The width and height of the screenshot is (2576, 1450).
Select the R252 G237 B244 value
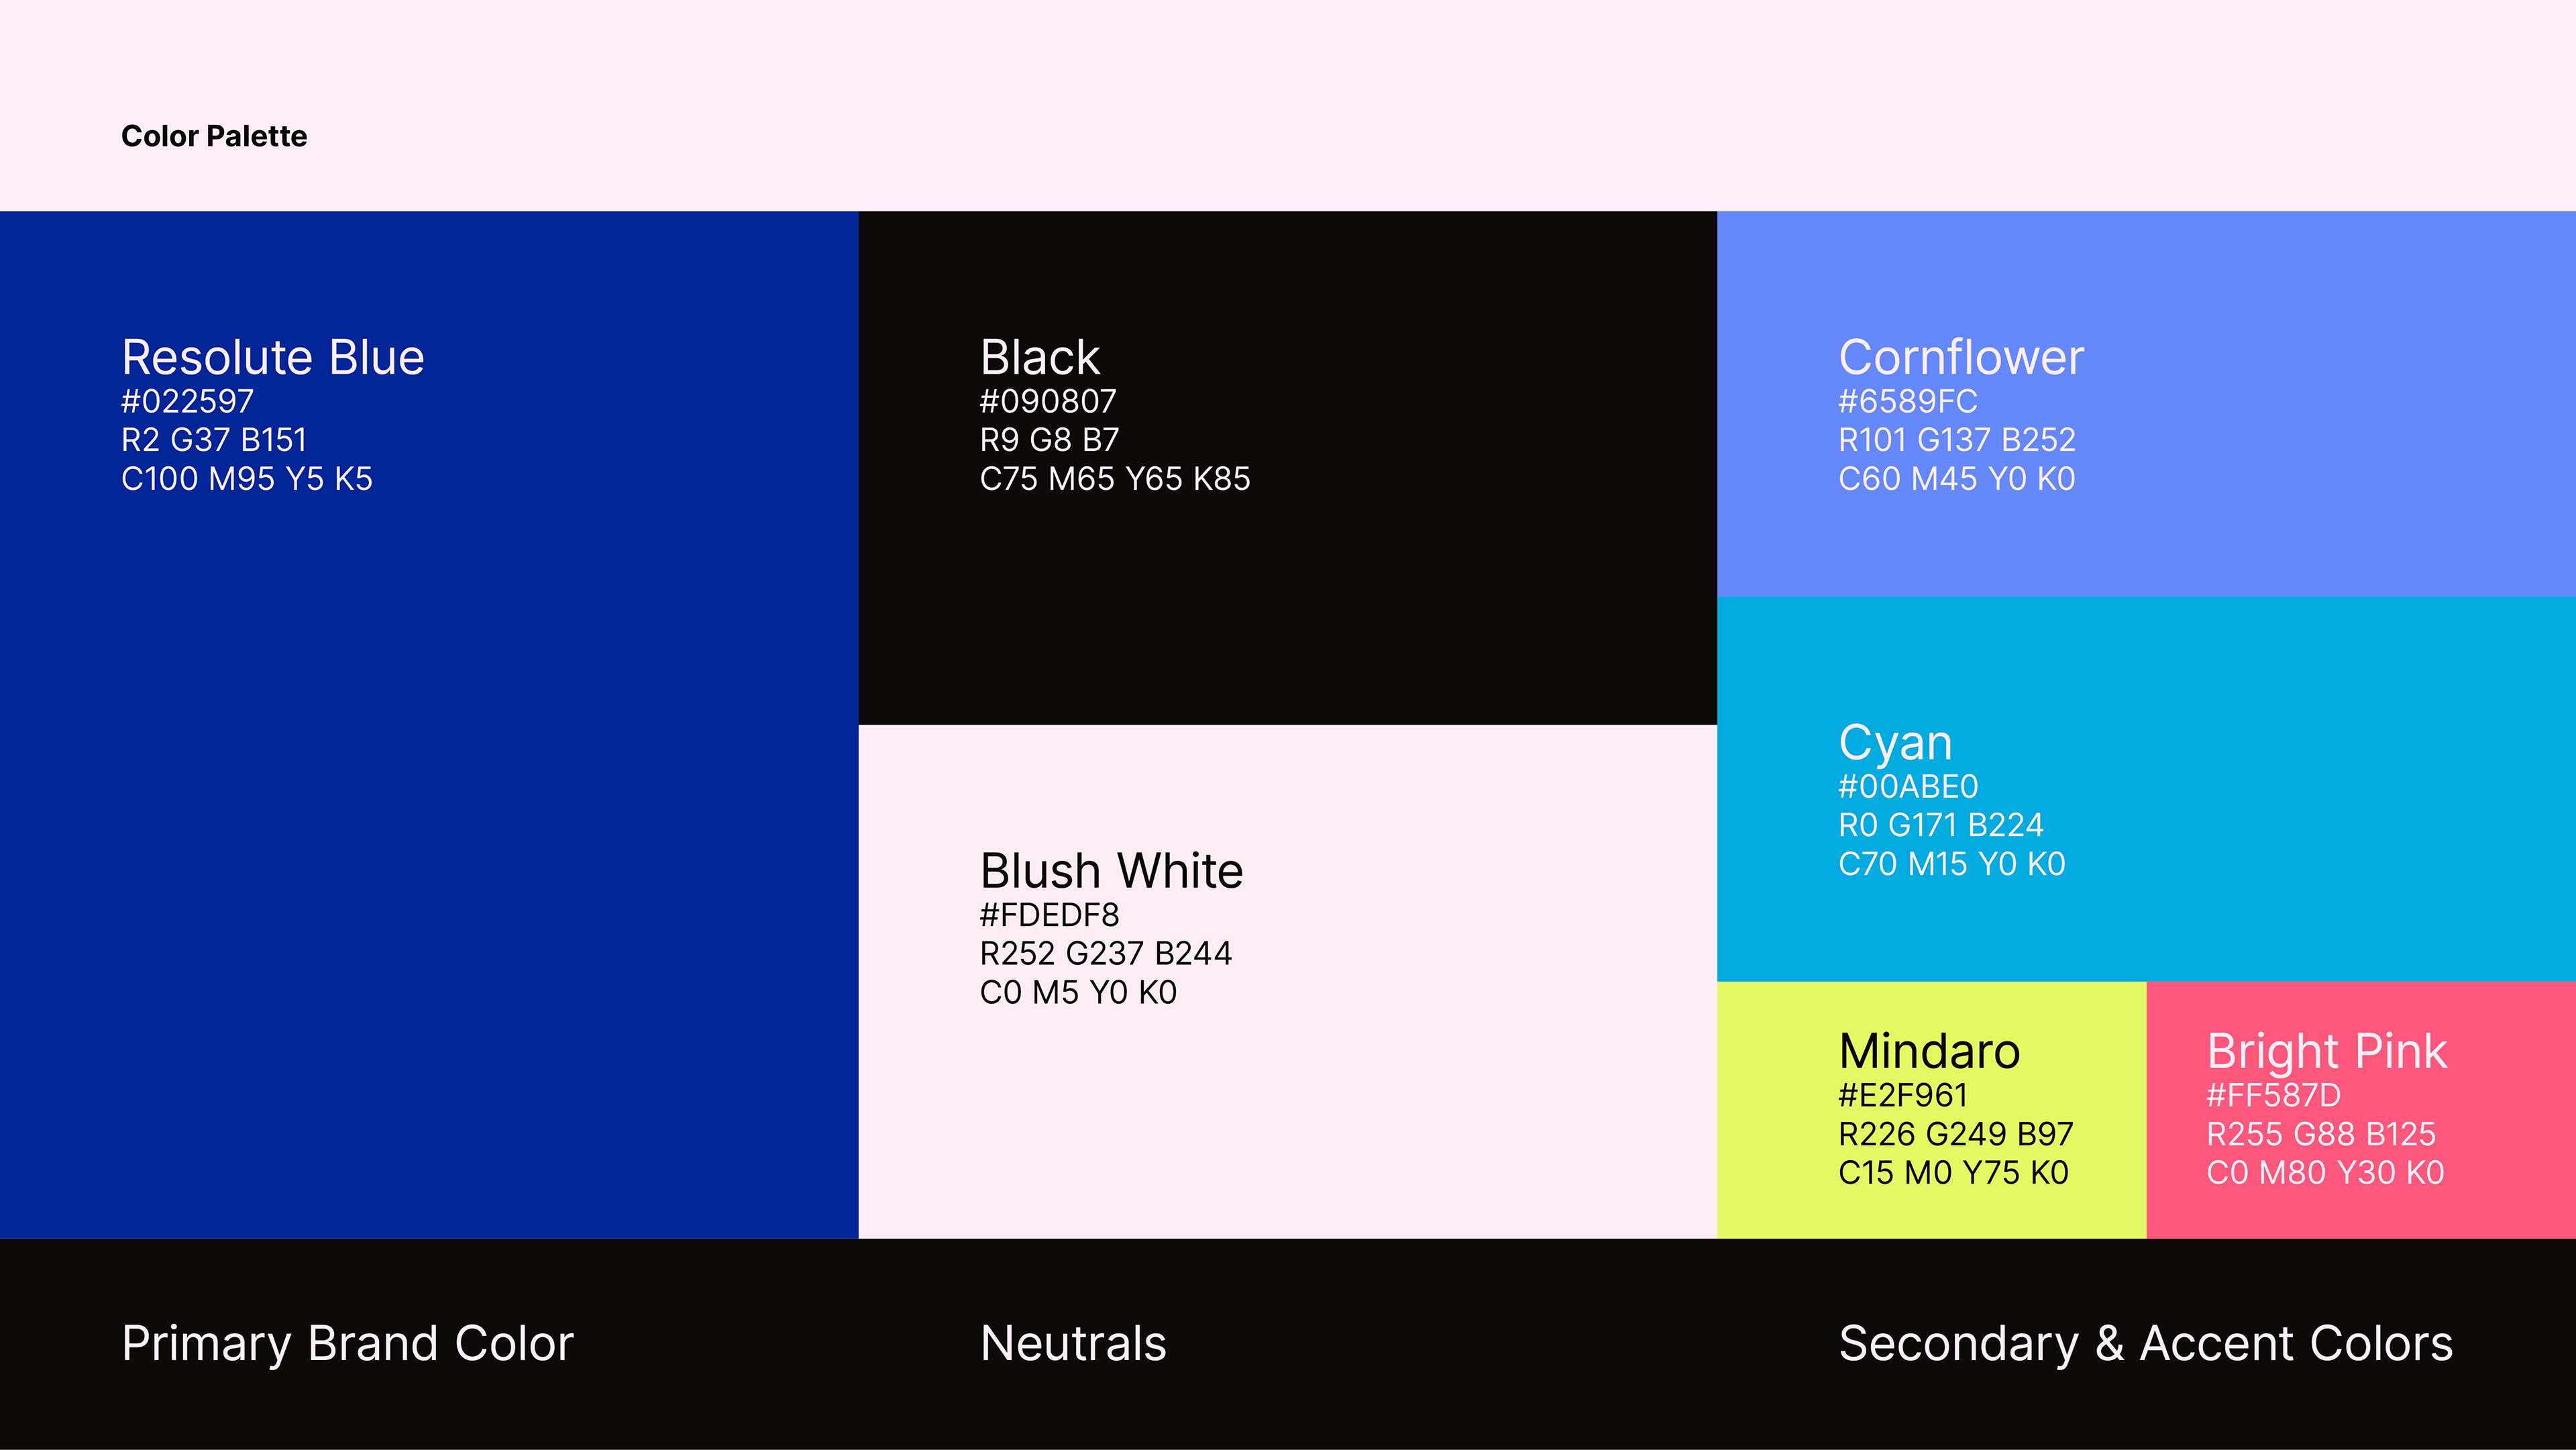[1106, 954]
